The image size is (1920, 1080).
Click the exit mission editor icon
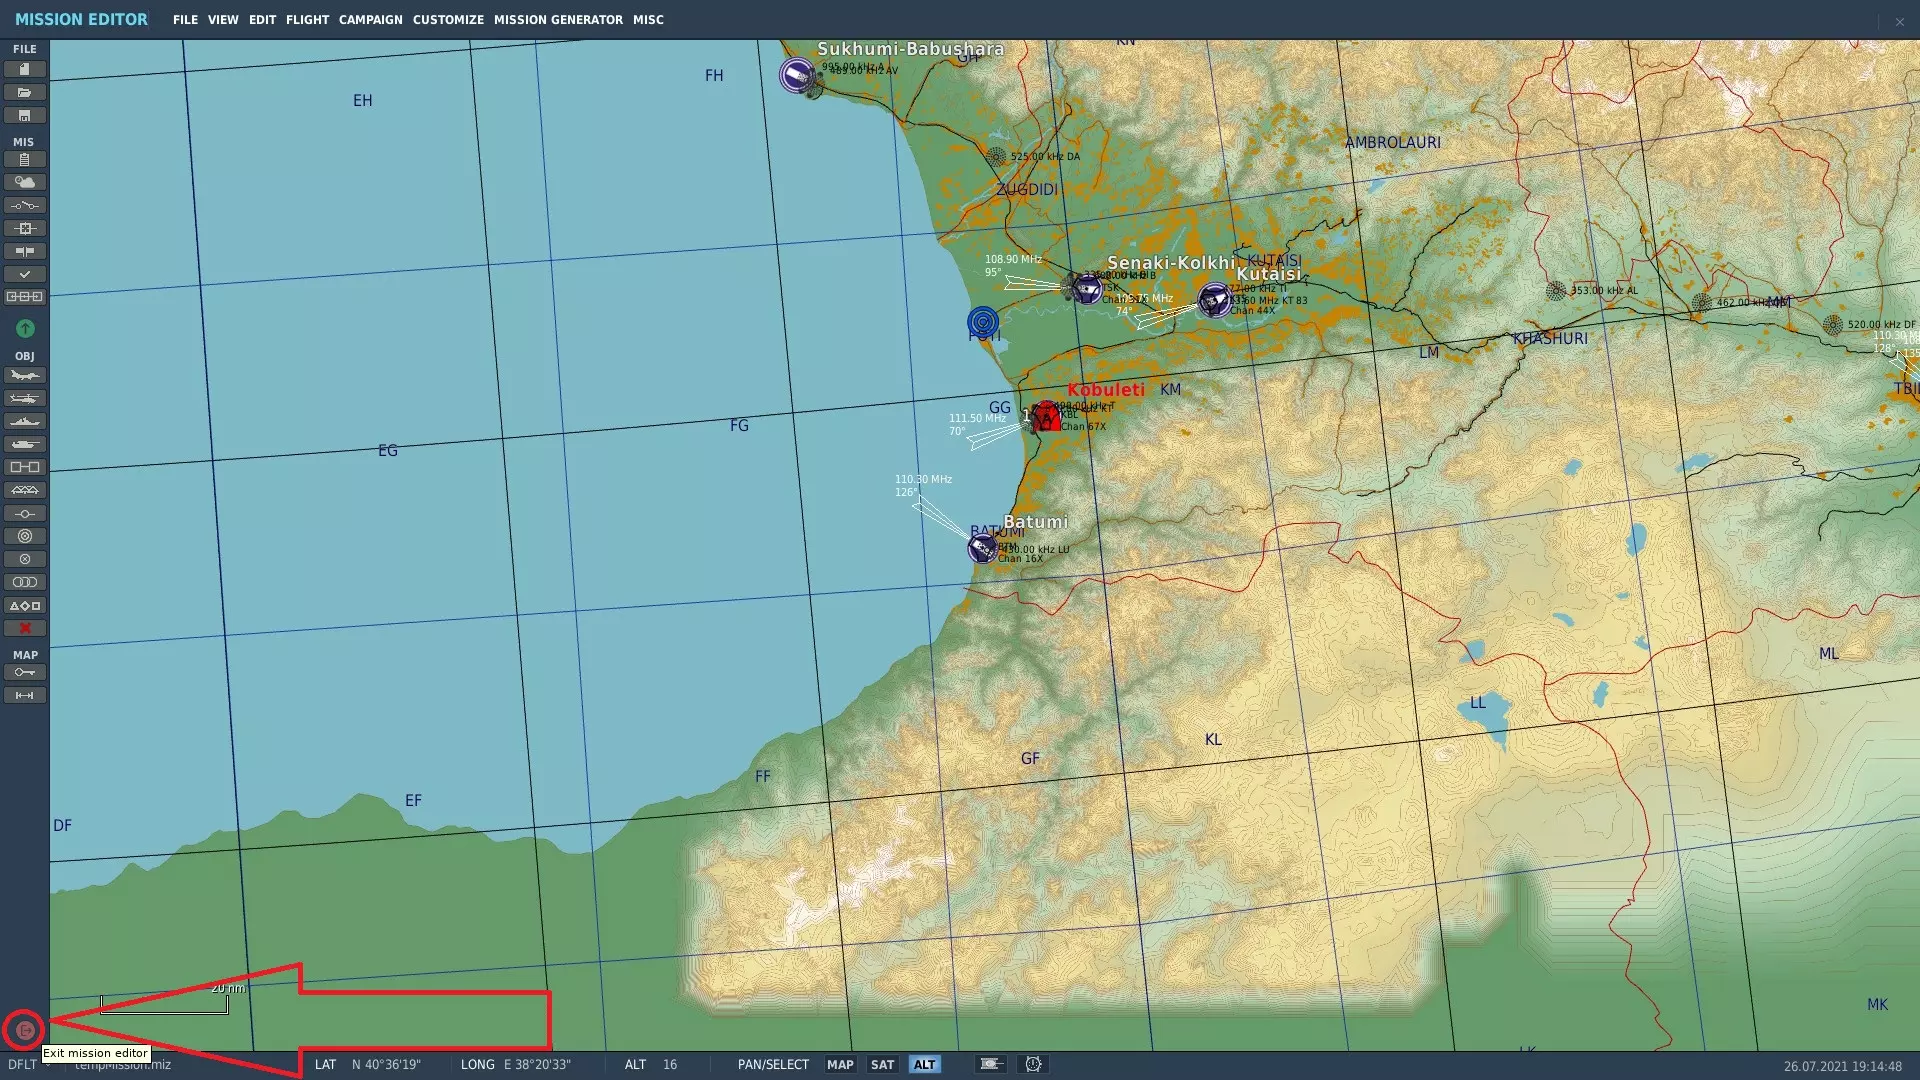pos(25,1029)
